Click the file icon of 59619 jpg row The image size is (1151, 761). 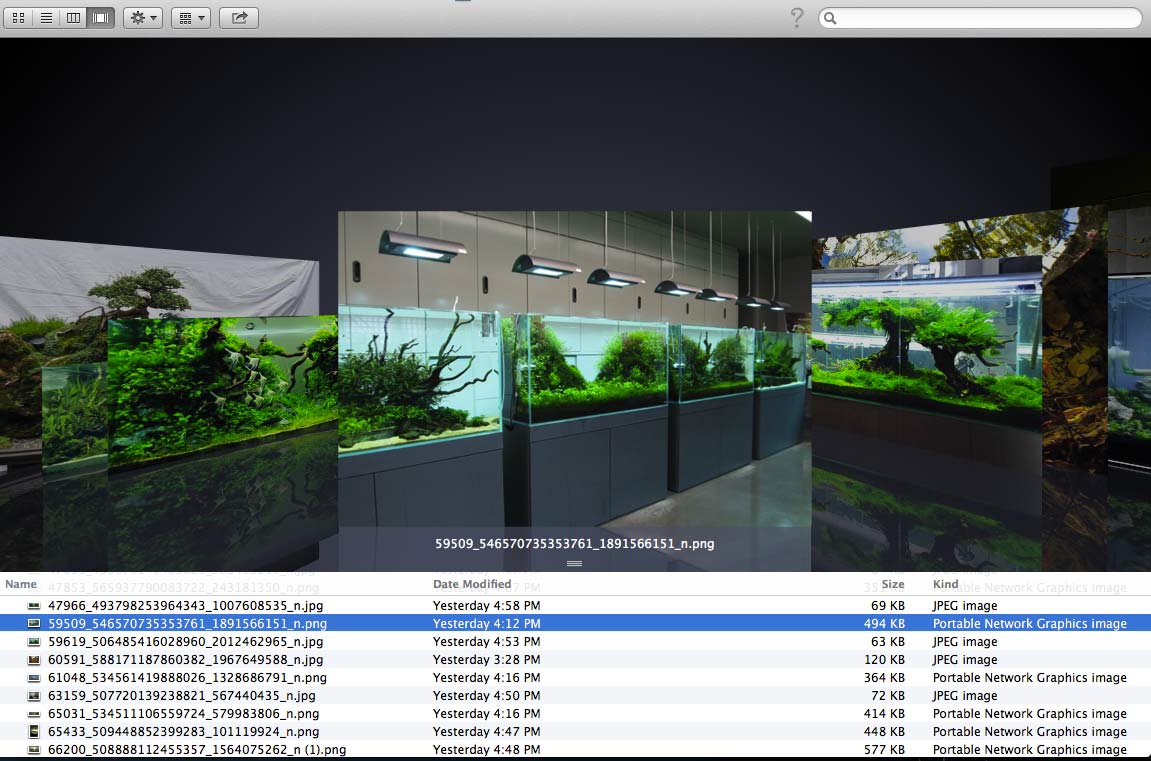[x=34, y=641]
